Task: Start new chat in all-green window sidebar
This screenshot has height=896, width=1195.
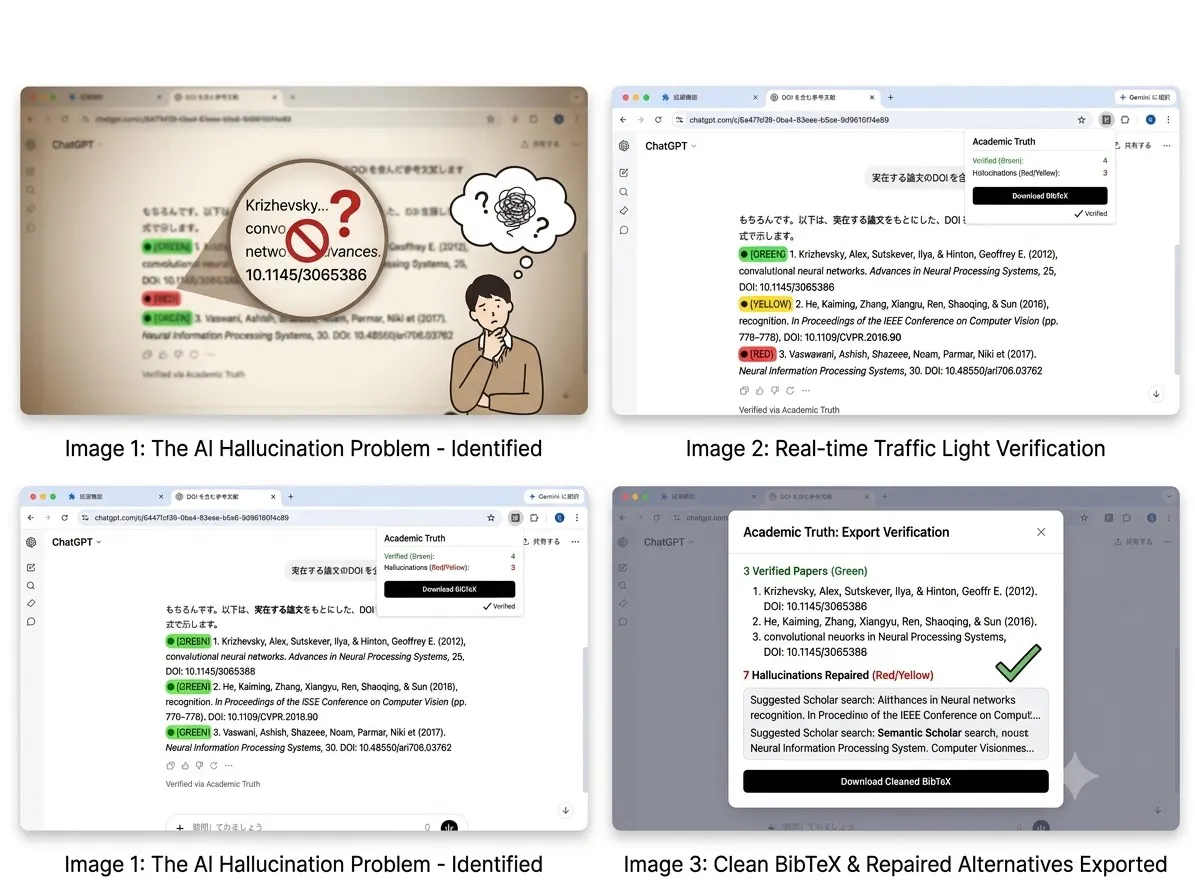Action: 31,568
